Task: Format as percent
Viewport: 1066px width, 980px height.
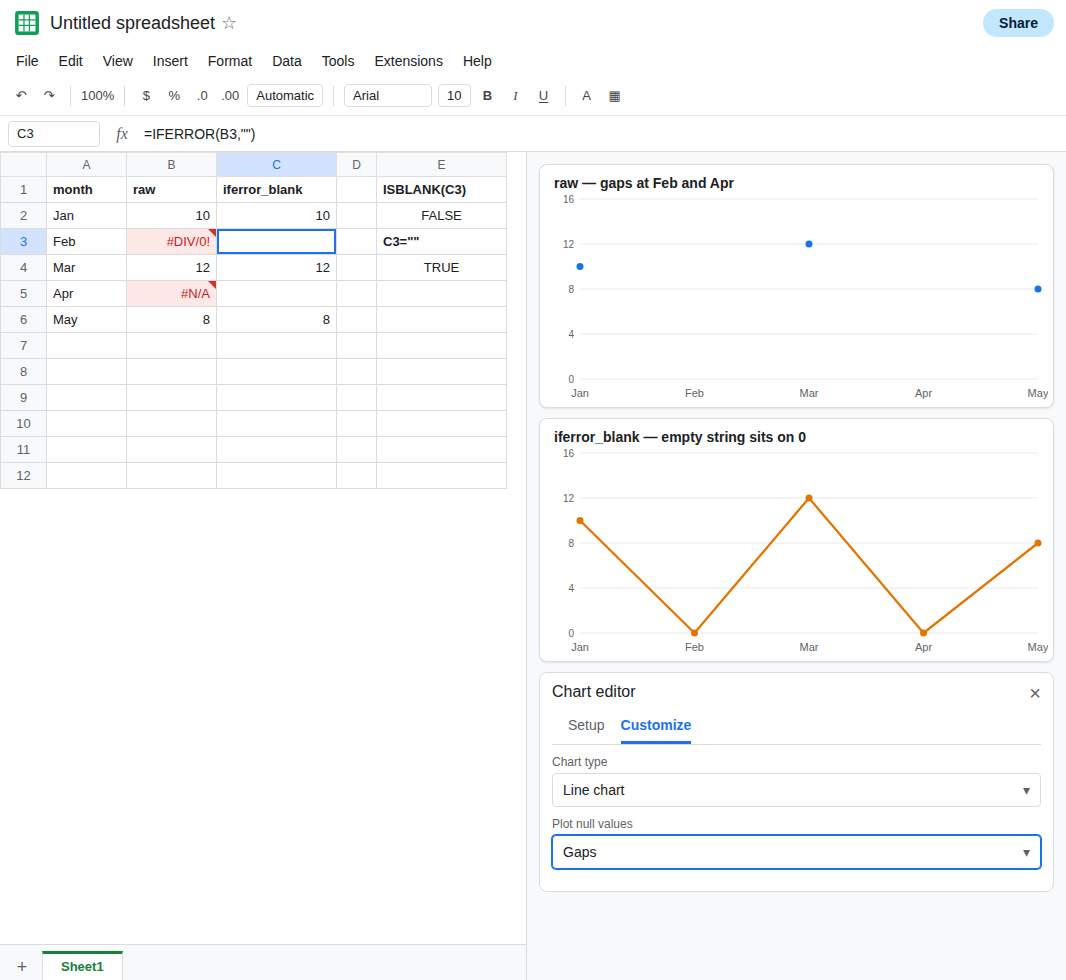Action: click(174, 96)
